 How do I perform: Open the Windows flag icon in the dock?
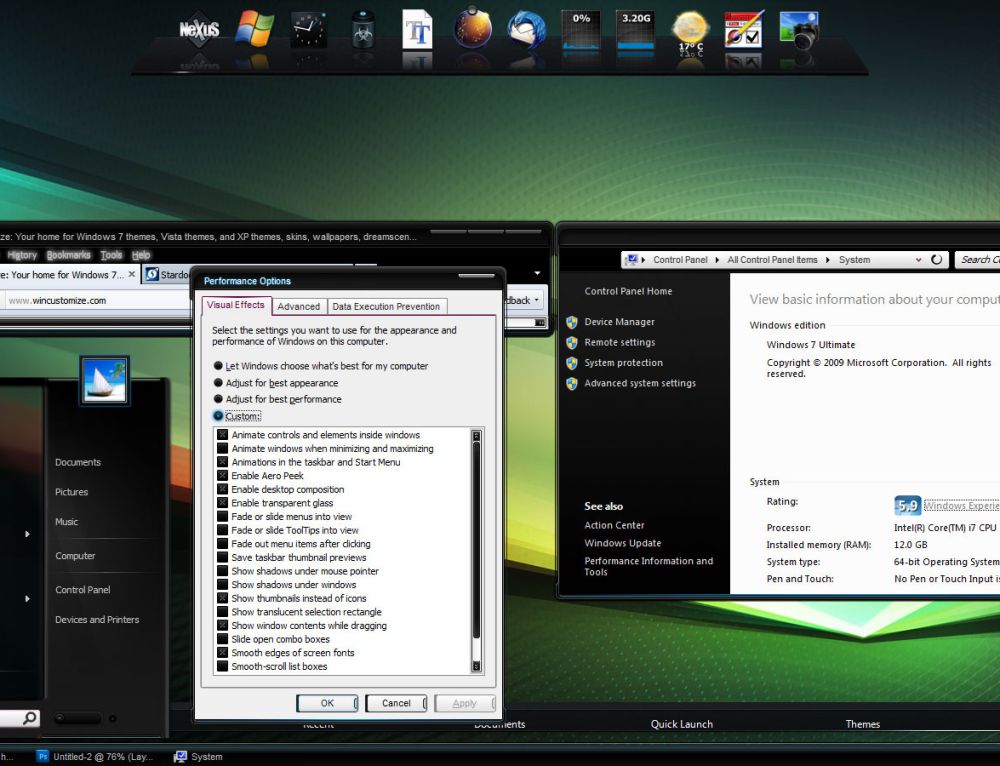(255, 29)
